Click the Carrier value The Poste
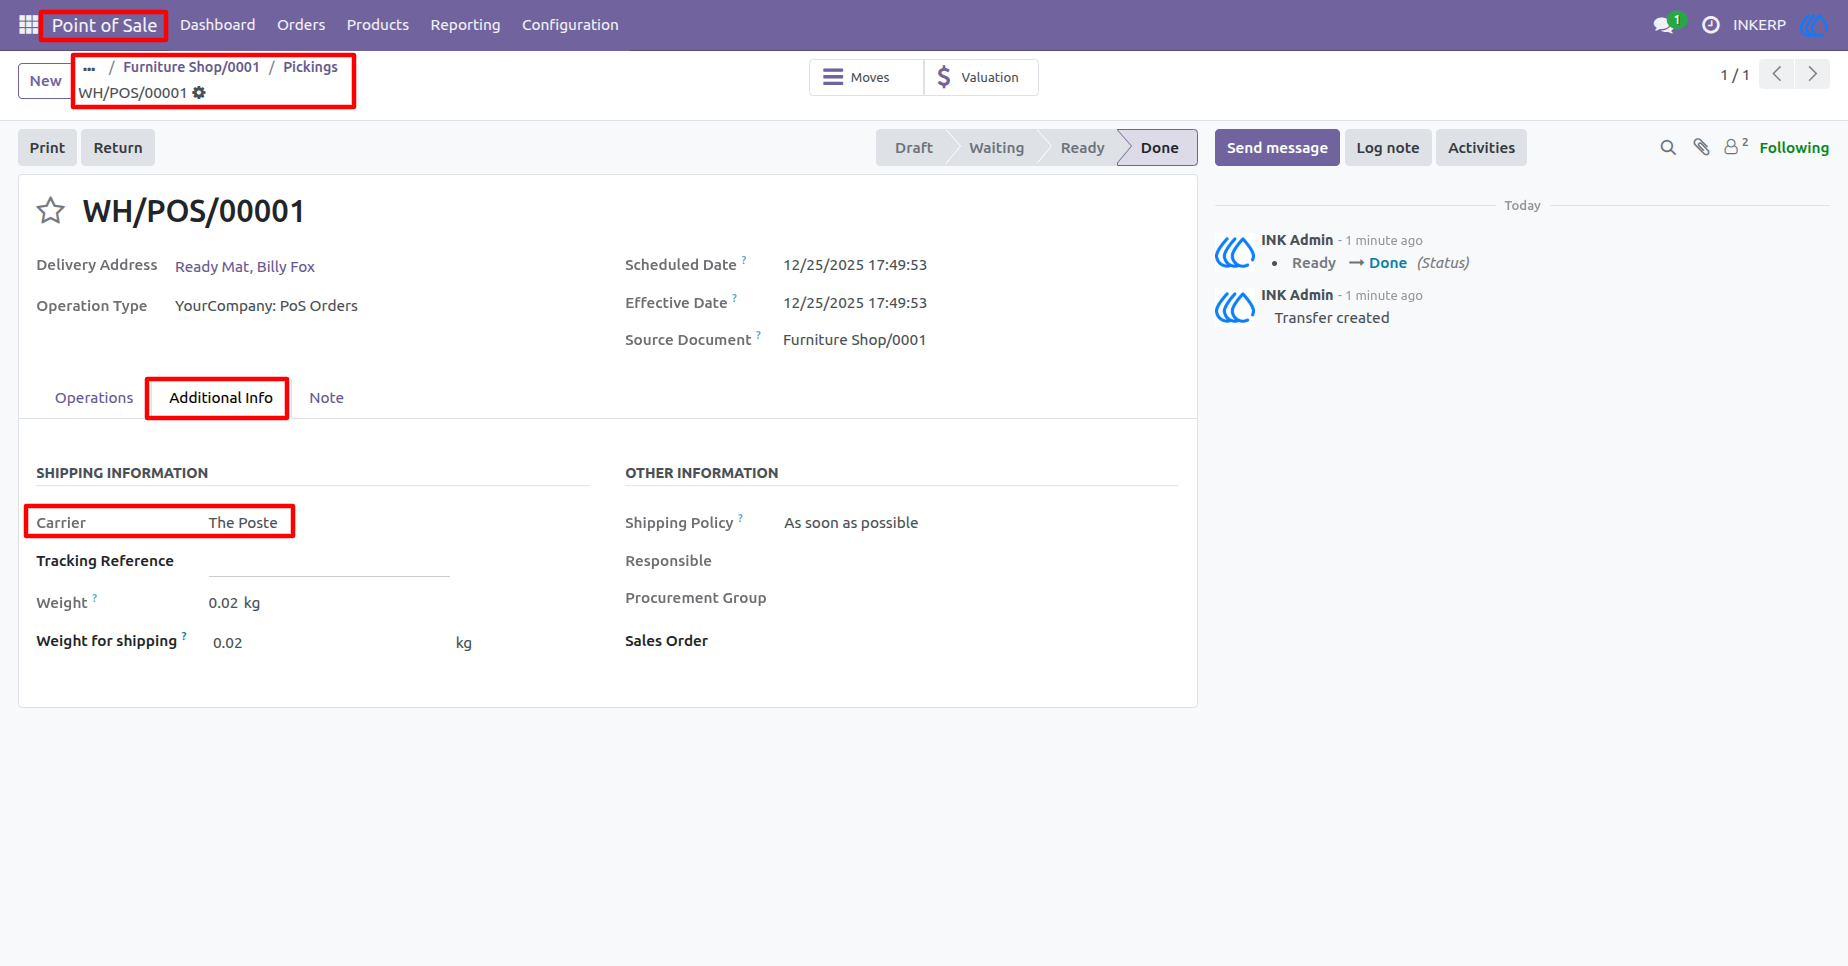 [x=243, y=523]
